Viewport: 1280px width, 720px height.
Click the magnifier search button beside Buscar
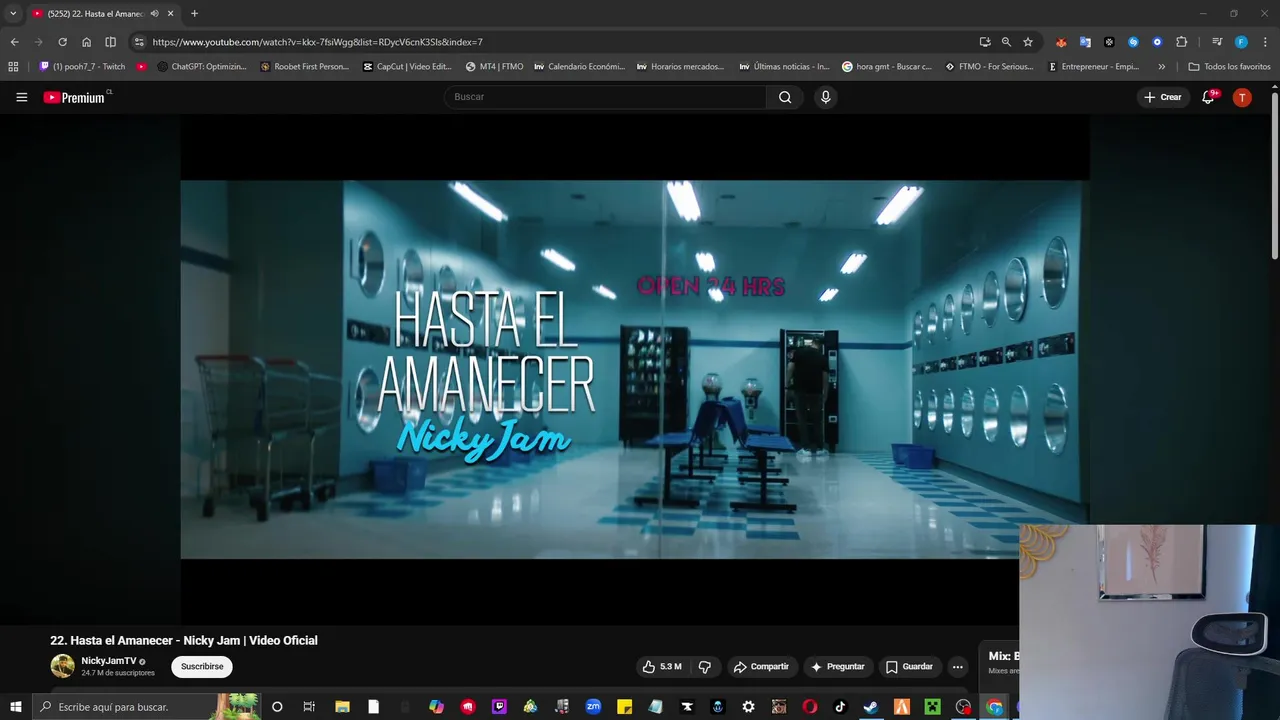[x=785, y=97]
